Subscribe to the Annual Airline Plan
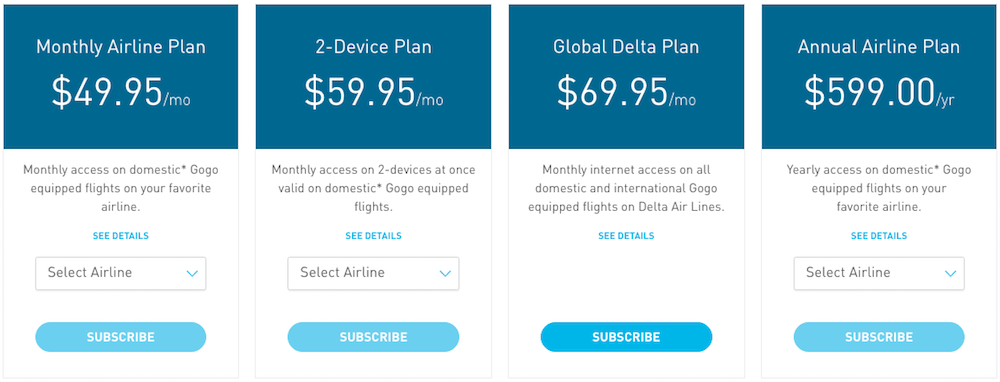 879,337
